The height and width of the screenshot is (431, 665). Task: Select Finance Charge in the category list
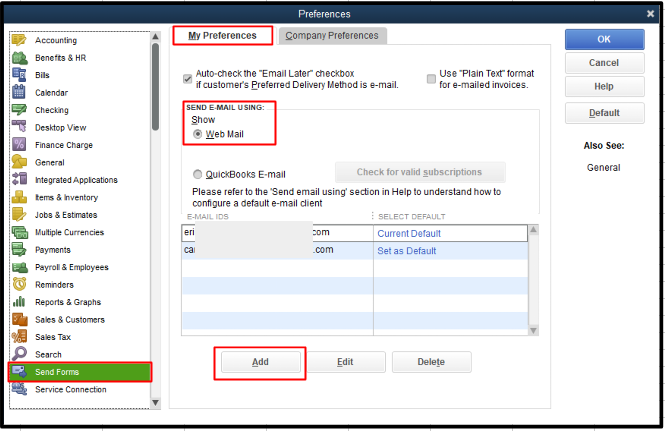64,145
